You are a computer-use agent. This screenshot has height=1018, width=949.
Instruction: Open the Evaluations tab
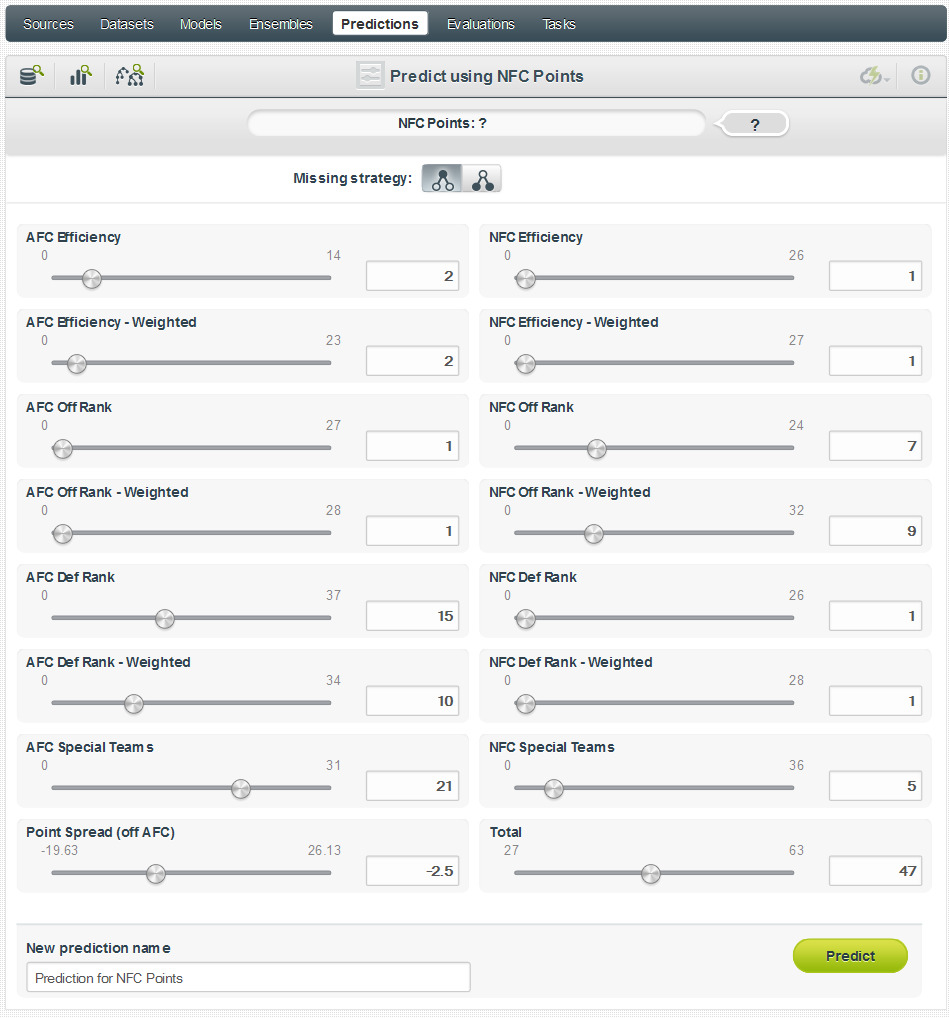(481, 24)
